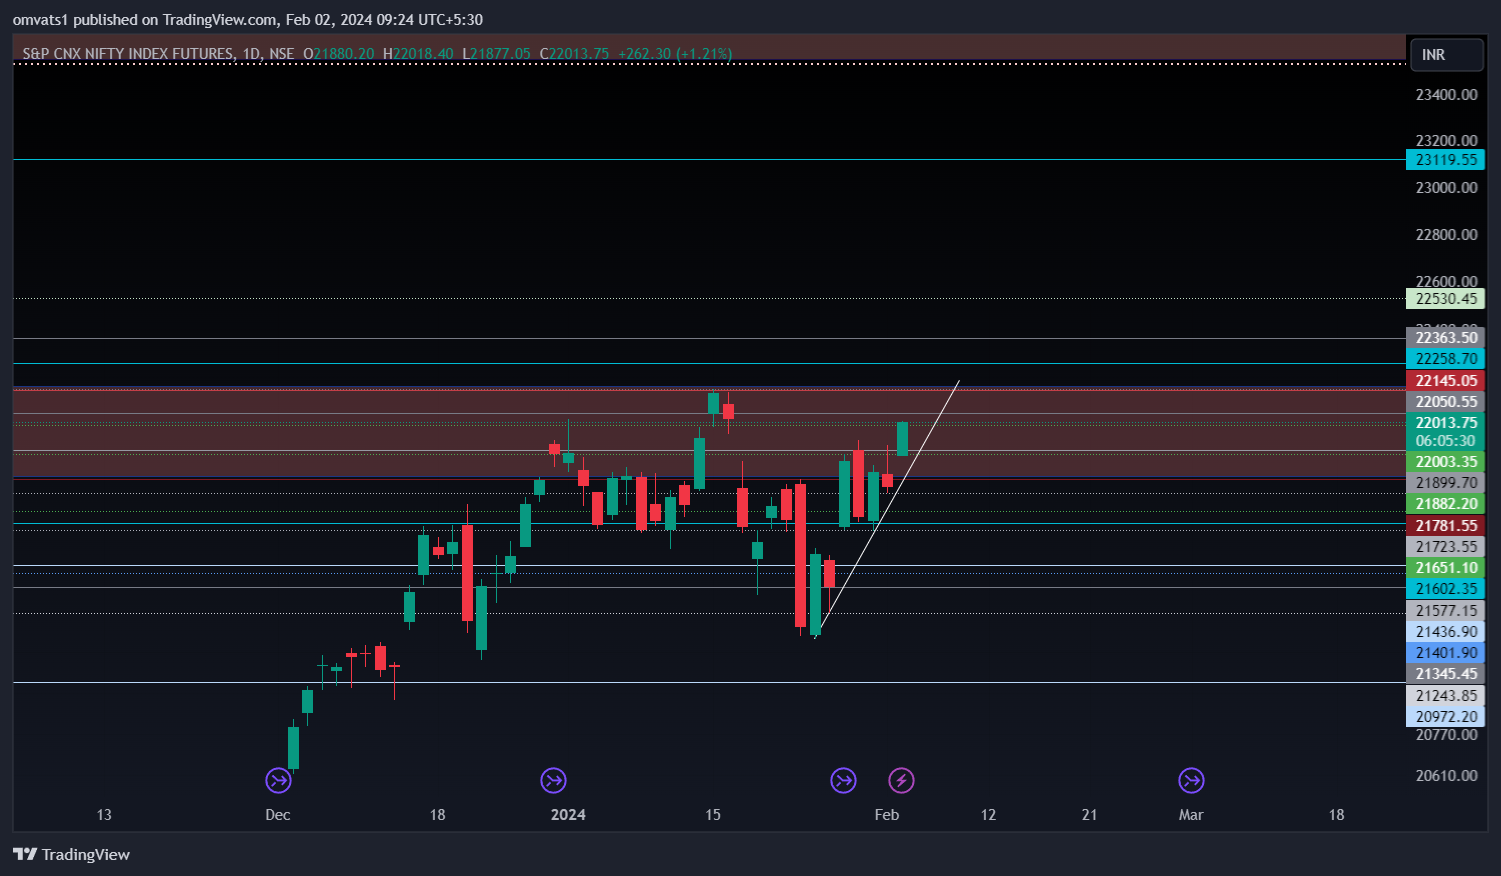The width and height of the screenshot is (1501, 876).
Task: Select the 21436.90 price label
Action: click(x=1445, y=632)
